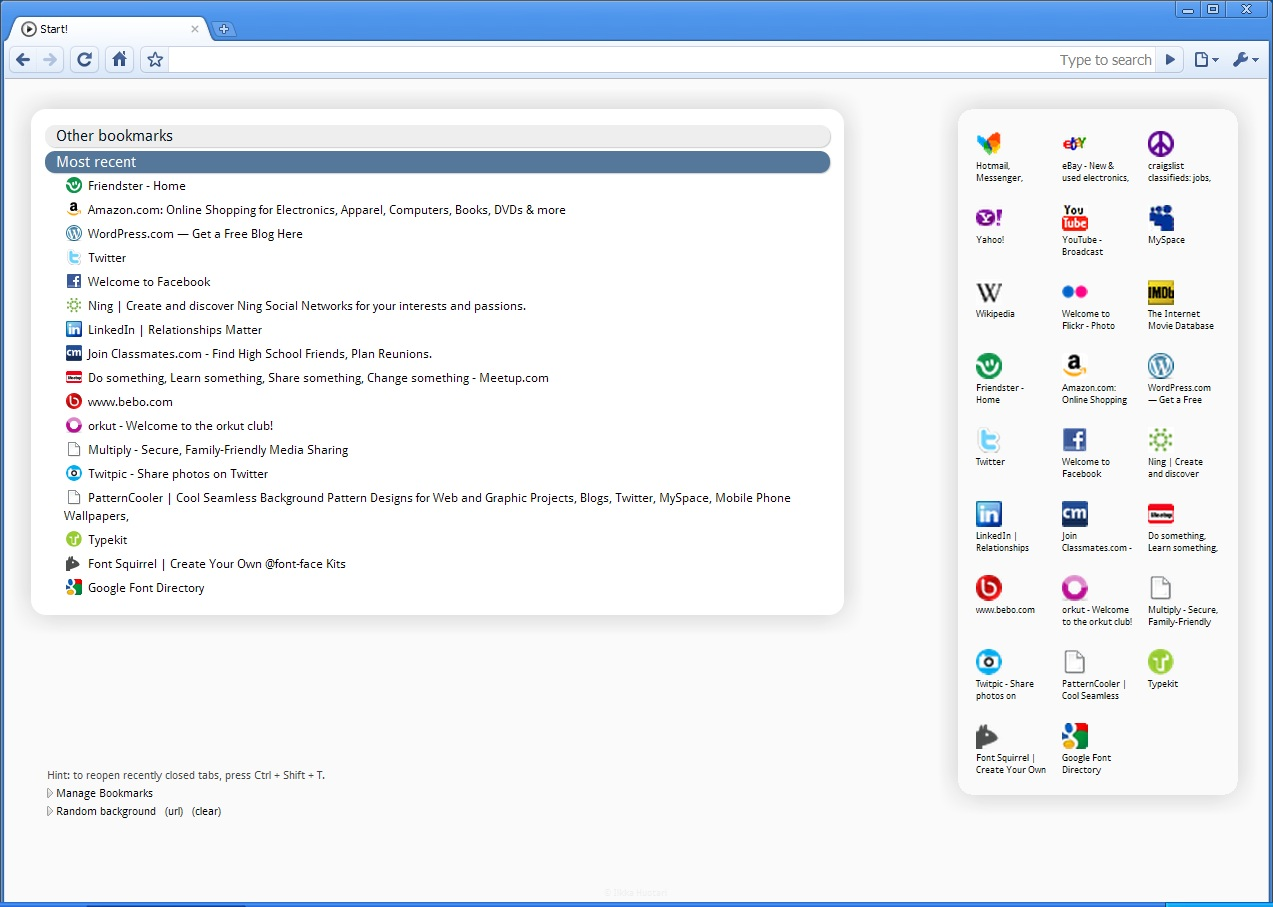Screen dimensions: 1273x907
Task: Open the wrench tools menu
Action: click(1245, 60)
